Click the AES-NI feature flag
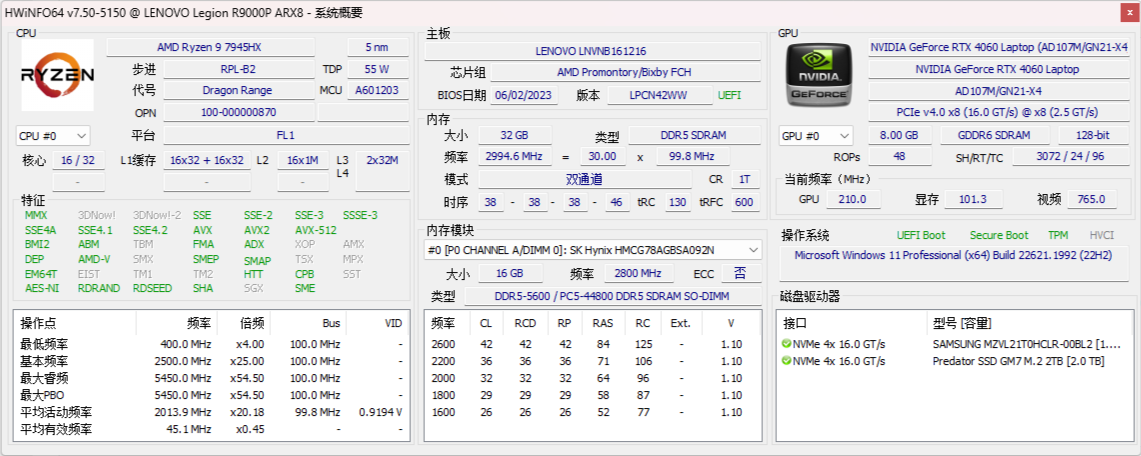Screen dimensions: 1141x456 point(40,288)
